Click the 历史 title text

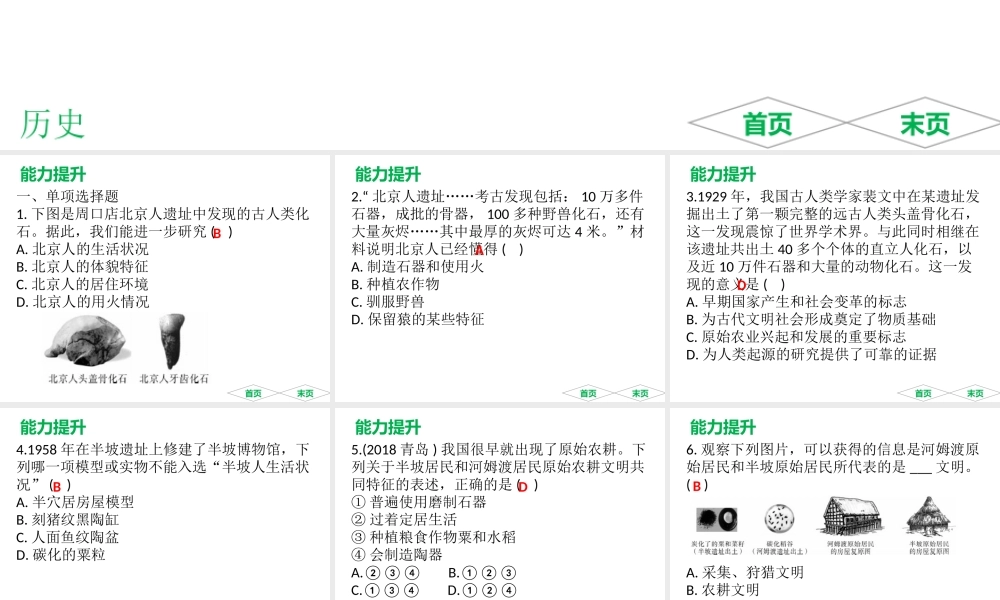pos(52,124)
